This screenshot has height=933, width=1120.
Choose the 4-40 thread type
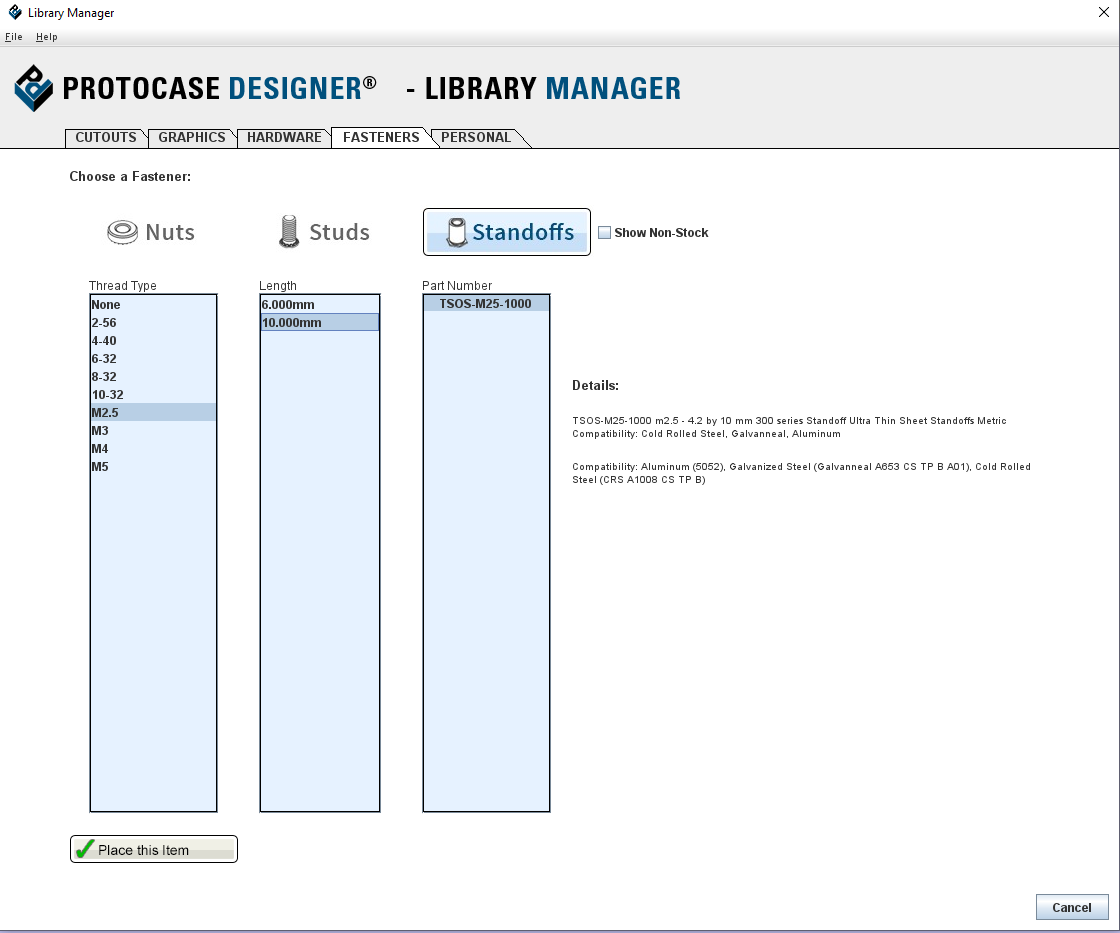[x=104, y=341]
